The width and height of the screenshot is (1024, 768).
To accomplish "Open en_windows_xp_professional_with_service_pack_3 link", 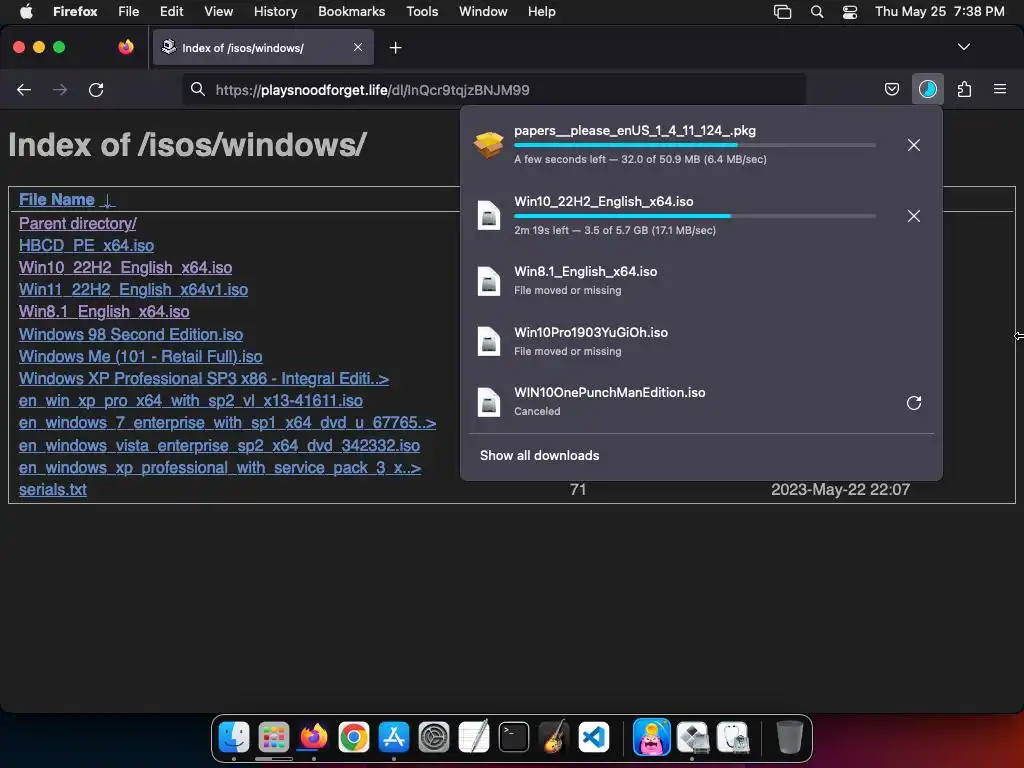I will point(220,468).
